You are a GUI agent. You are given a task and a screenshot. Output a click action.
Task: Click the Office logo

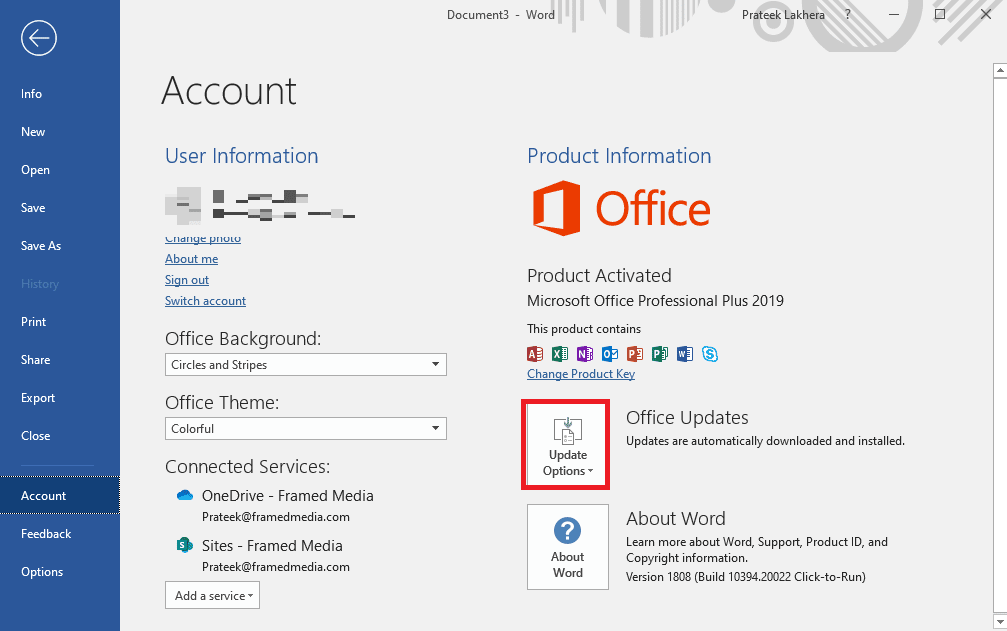click(x=621, y=208)
